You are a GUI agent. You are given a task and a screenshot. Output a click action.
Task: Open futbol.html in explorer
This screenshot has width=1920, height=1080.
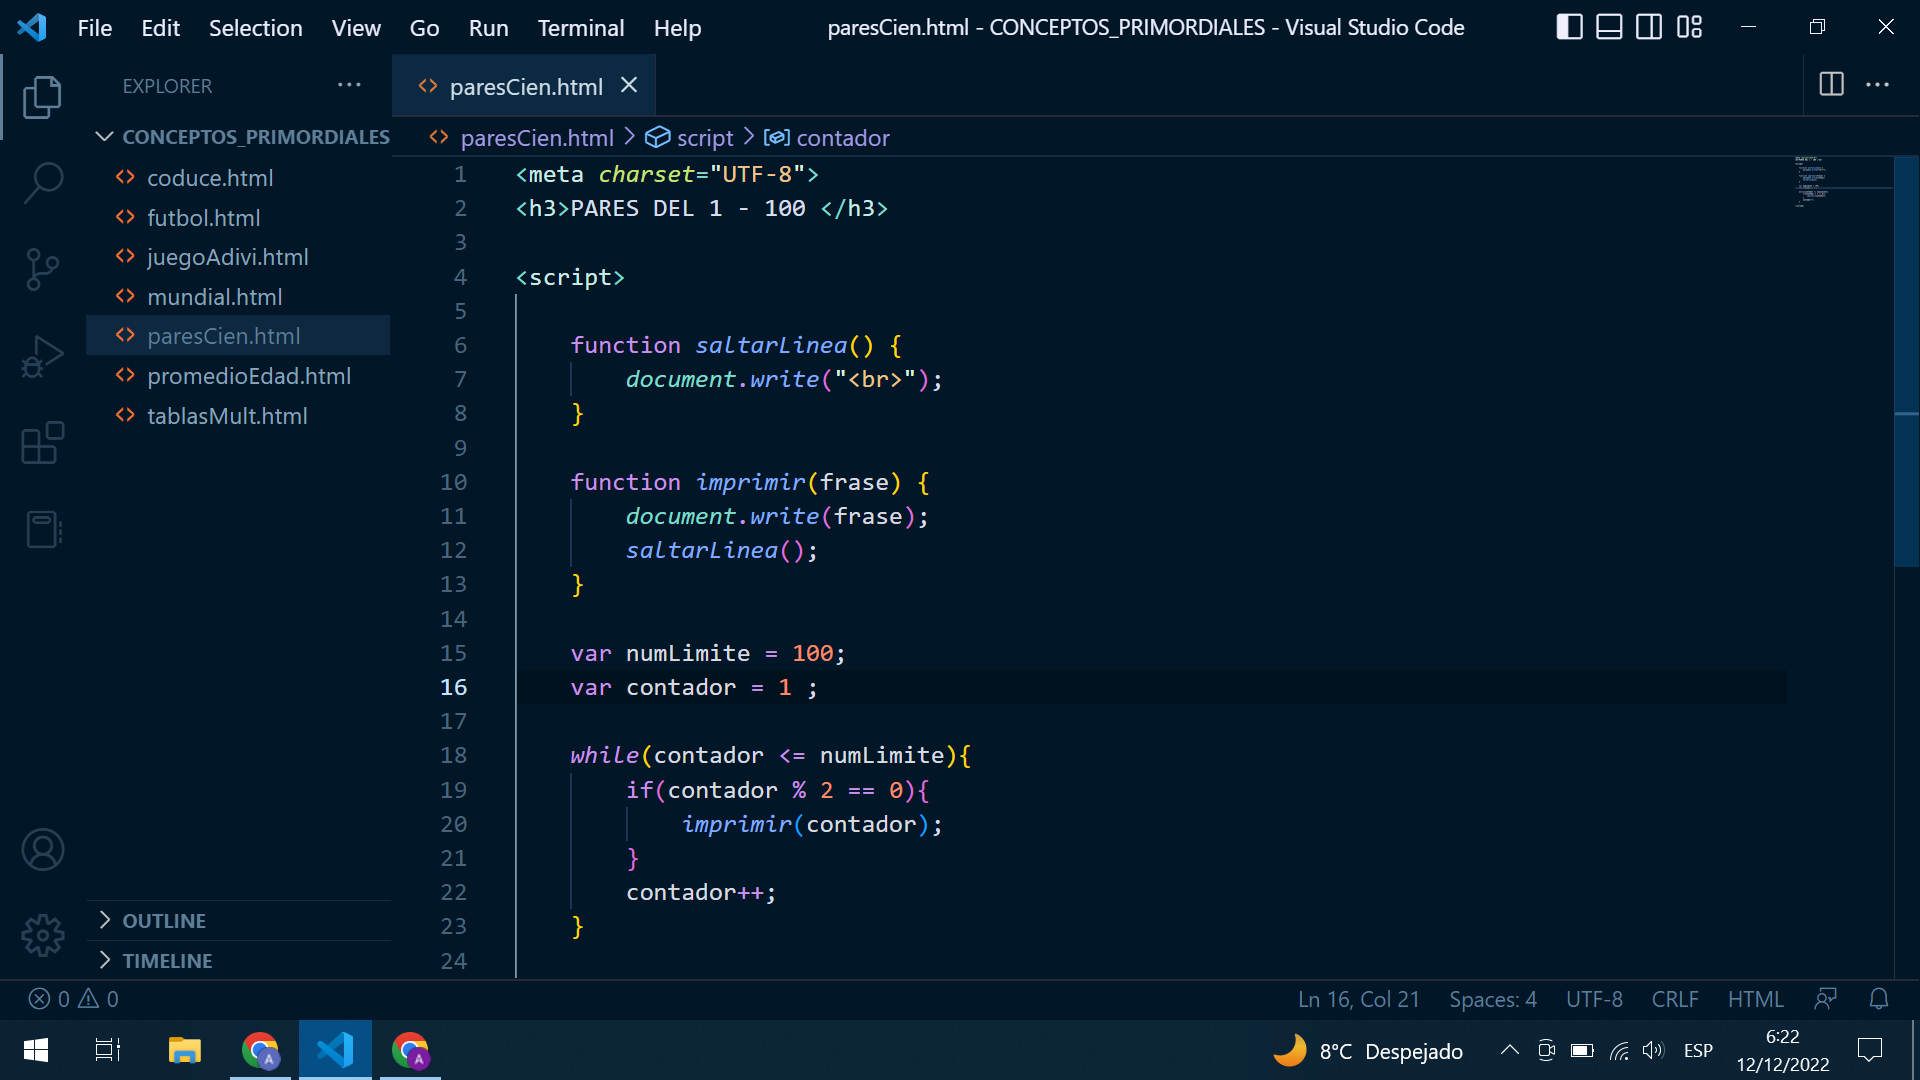238,218
